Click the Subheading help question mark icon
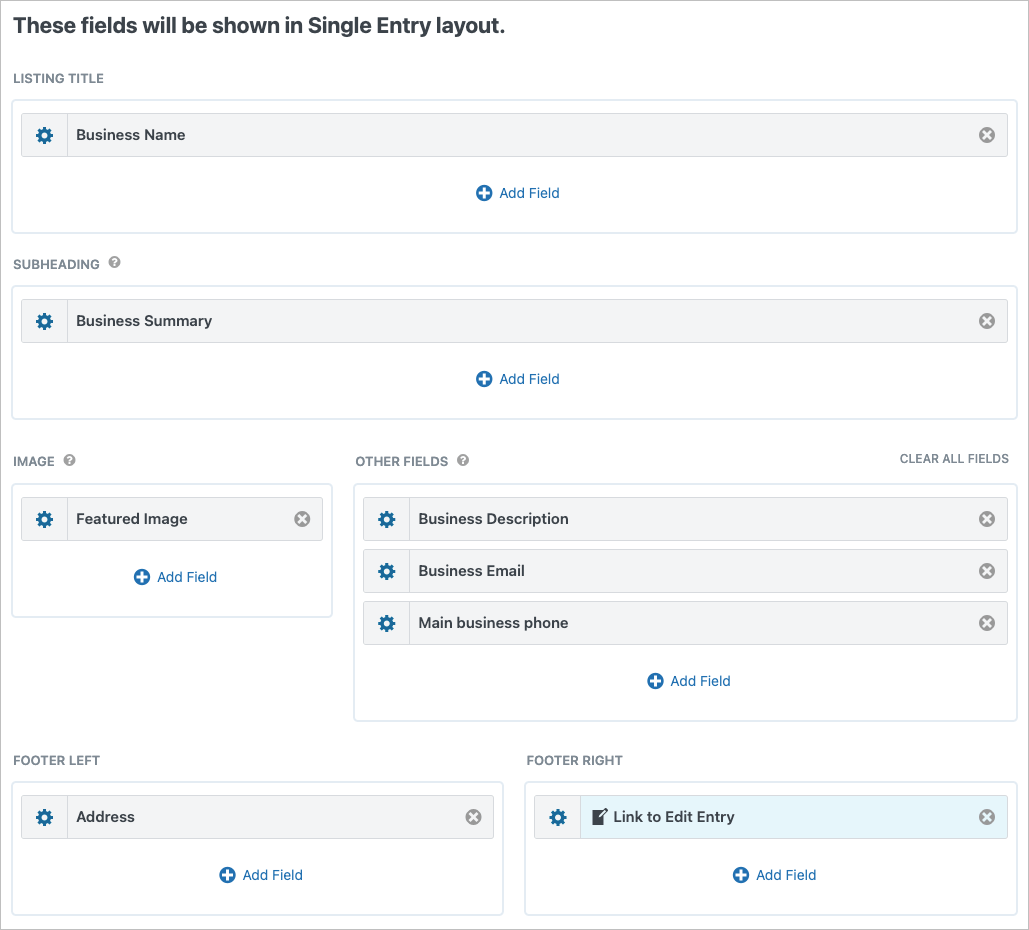Image resolution: width=1029 pixels, height=930 pixels. click(114, 263)
